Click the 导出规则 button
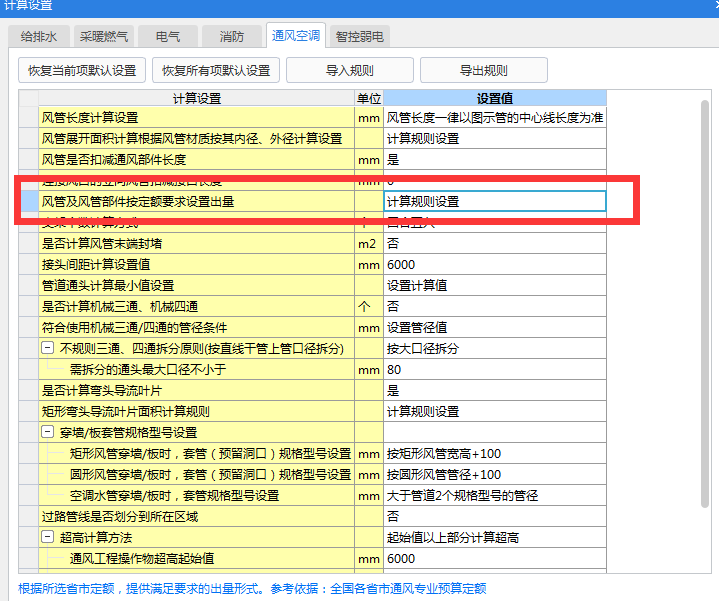Viewport: 719px width, 601px height. pyautogui.click(x=483, y=71)
